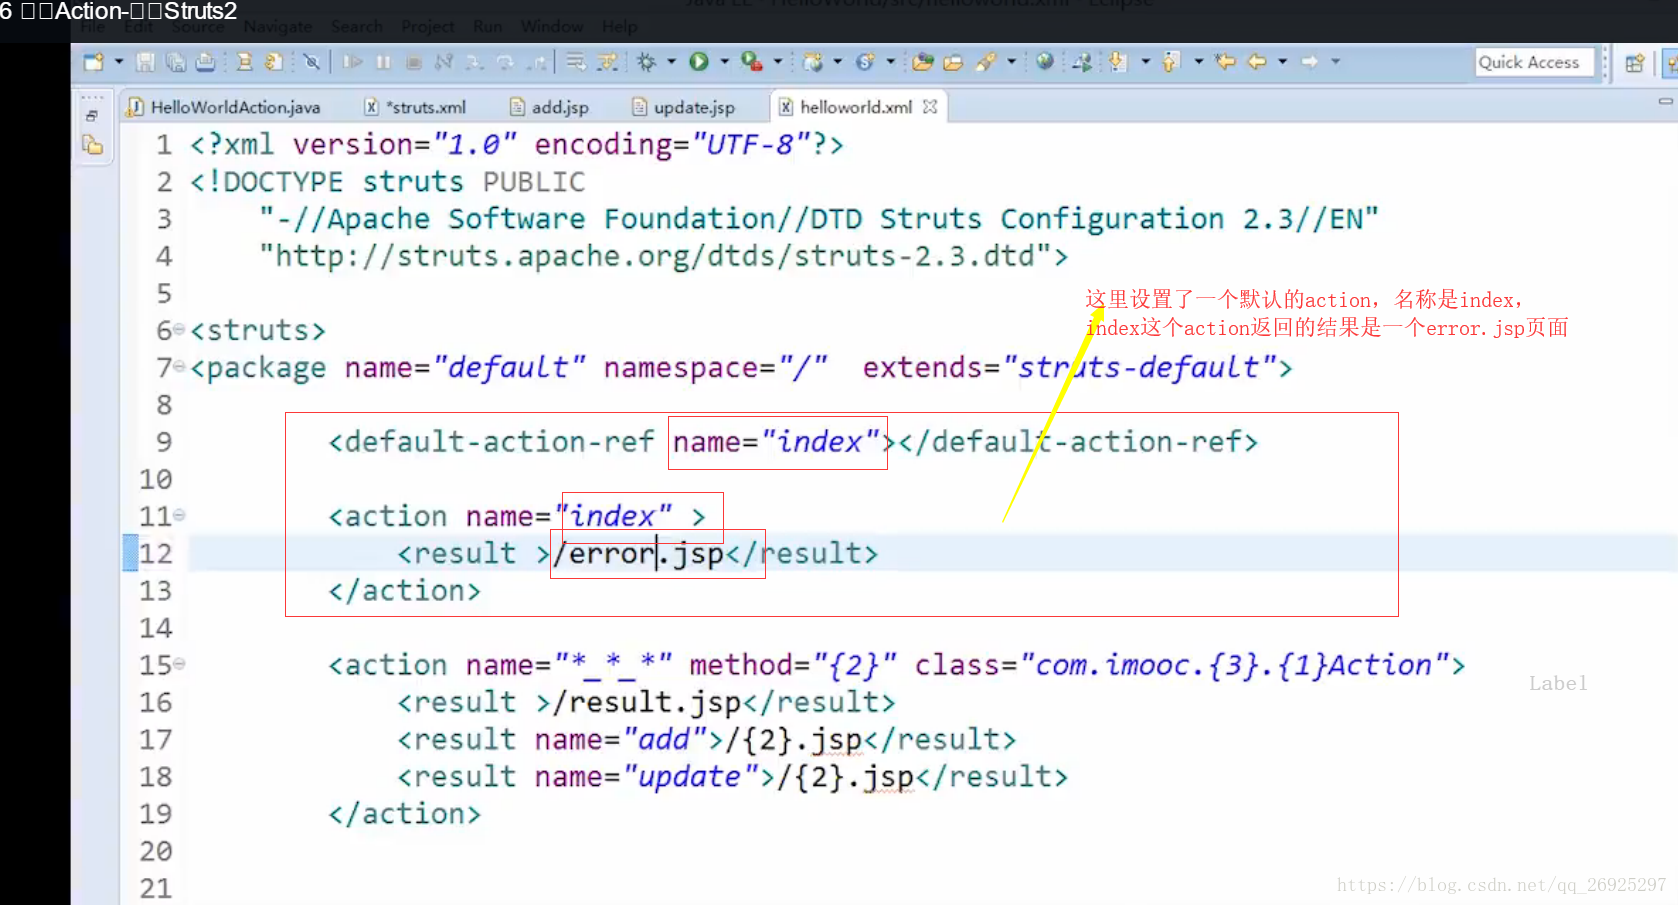Expand the New wizard dropdown arrow
Viewport: 1678px width, 905px height.
pos(119,62)
